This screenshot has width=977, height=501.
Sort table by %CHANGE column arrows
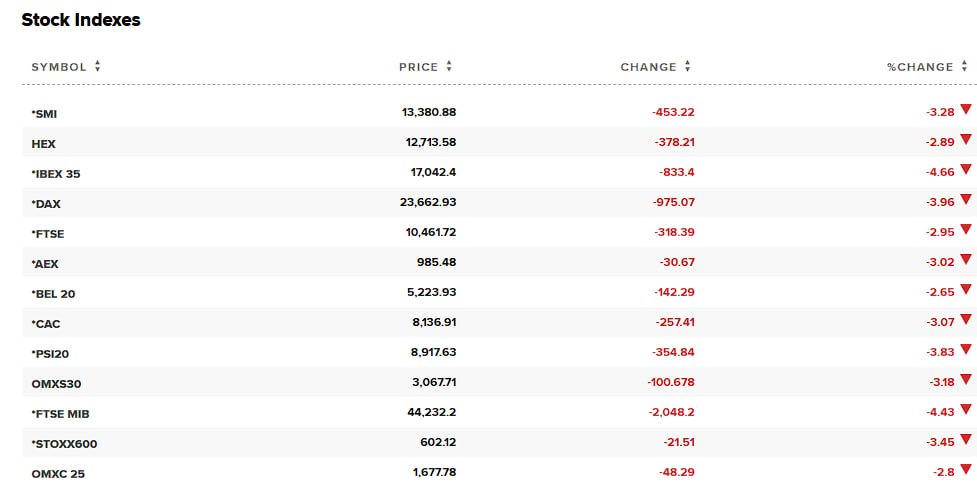tap(965, 66)
